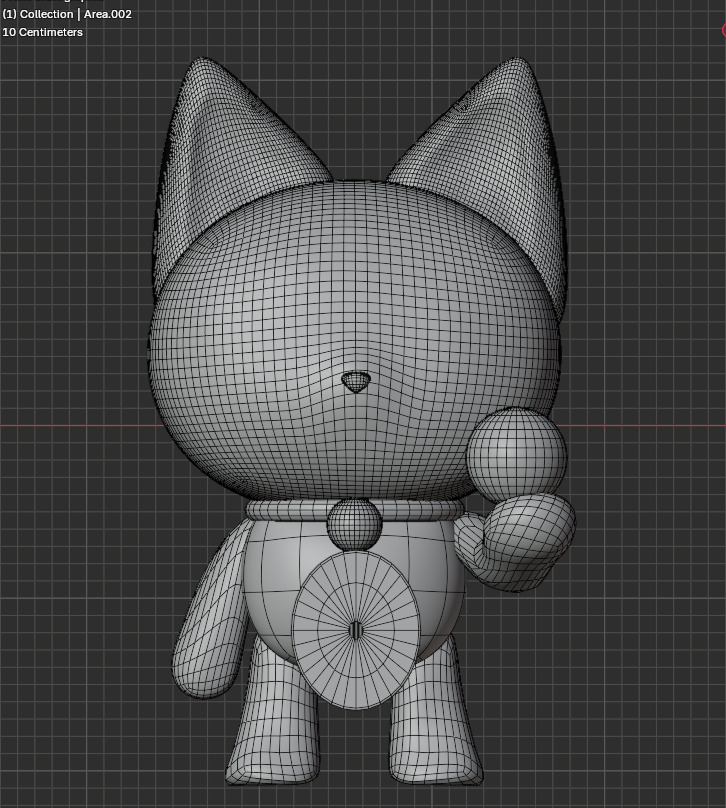Viewport: 726px width, 808px height.
Task: Select the oval coin mesh on the belly
Action: pyautogui.click(x=356, y=630)
